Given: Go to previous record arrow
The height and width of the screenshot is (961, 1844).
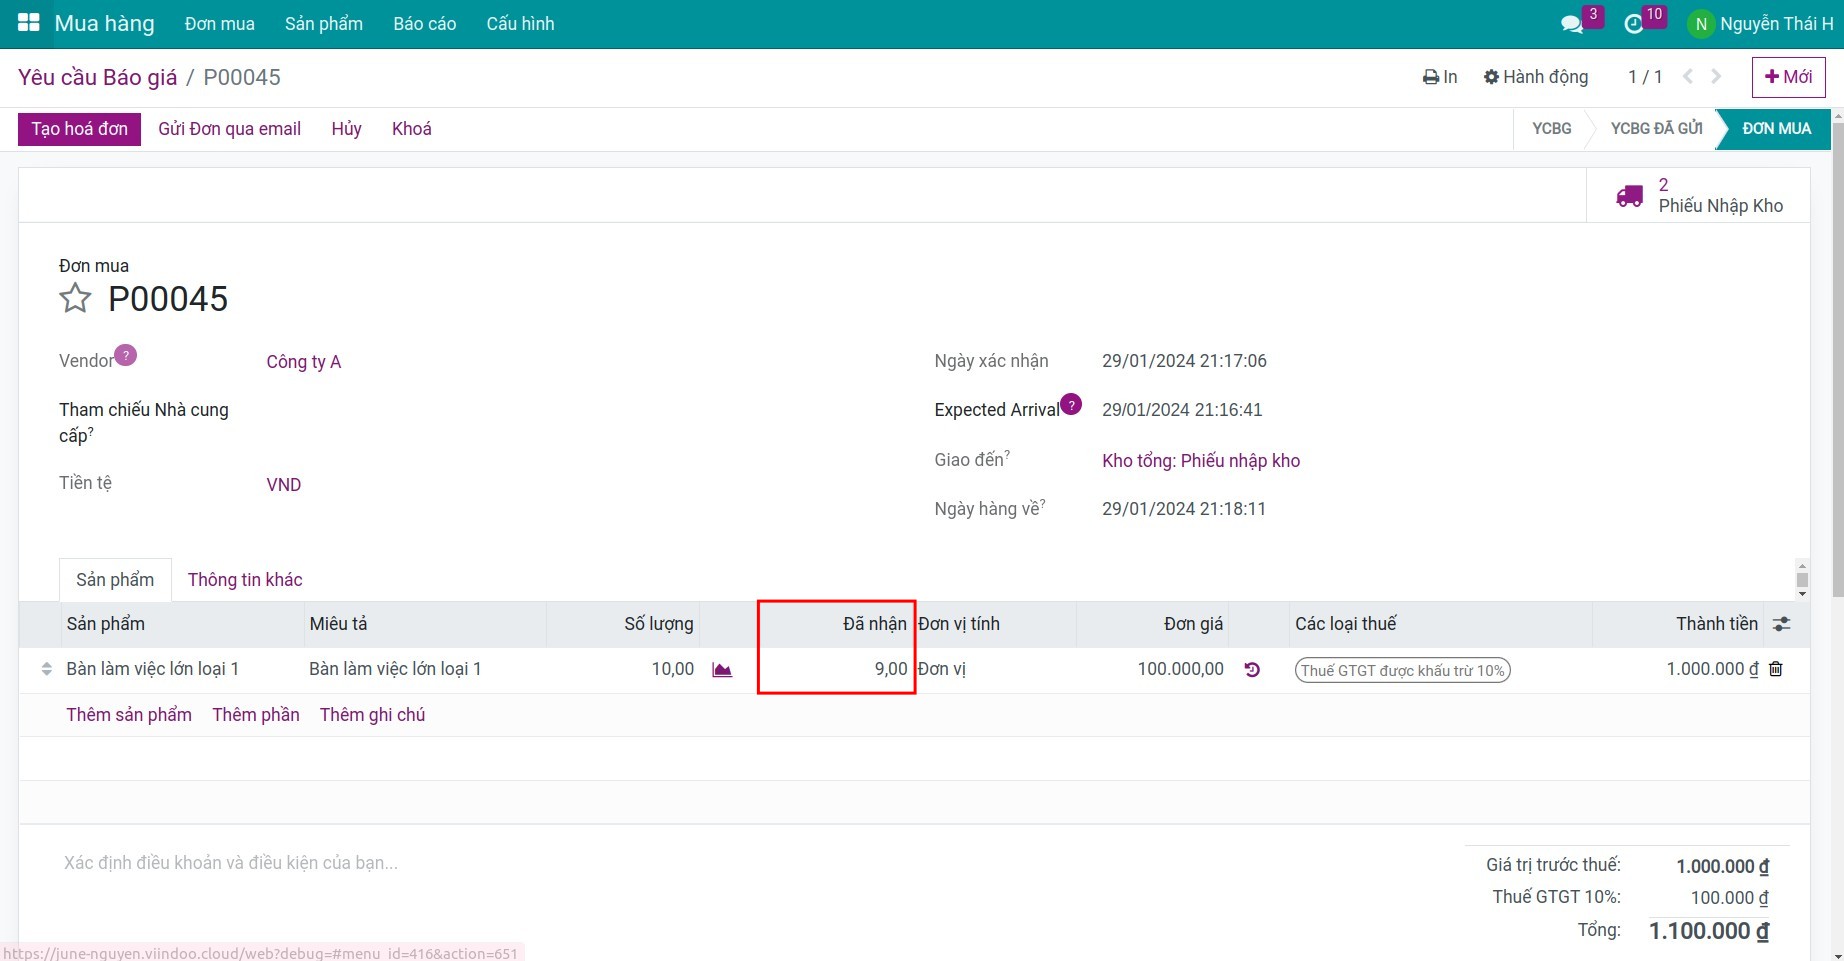Looking at the screenshot, I should pos(1688,77).
